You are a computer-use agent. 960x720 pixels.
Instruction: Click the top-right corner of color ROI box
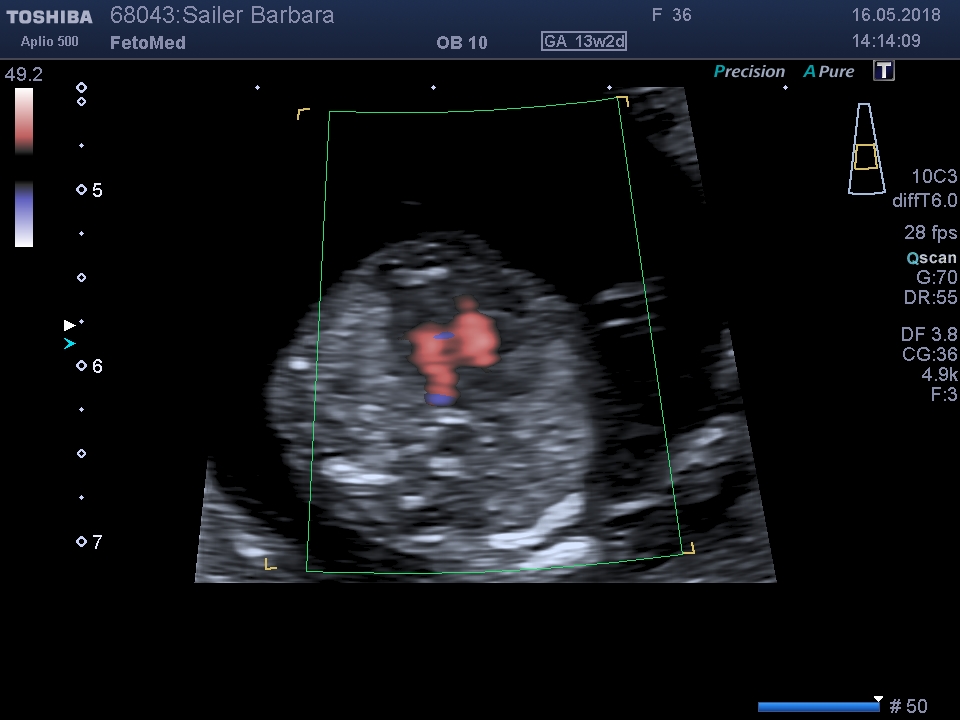(x=621, y=101)
